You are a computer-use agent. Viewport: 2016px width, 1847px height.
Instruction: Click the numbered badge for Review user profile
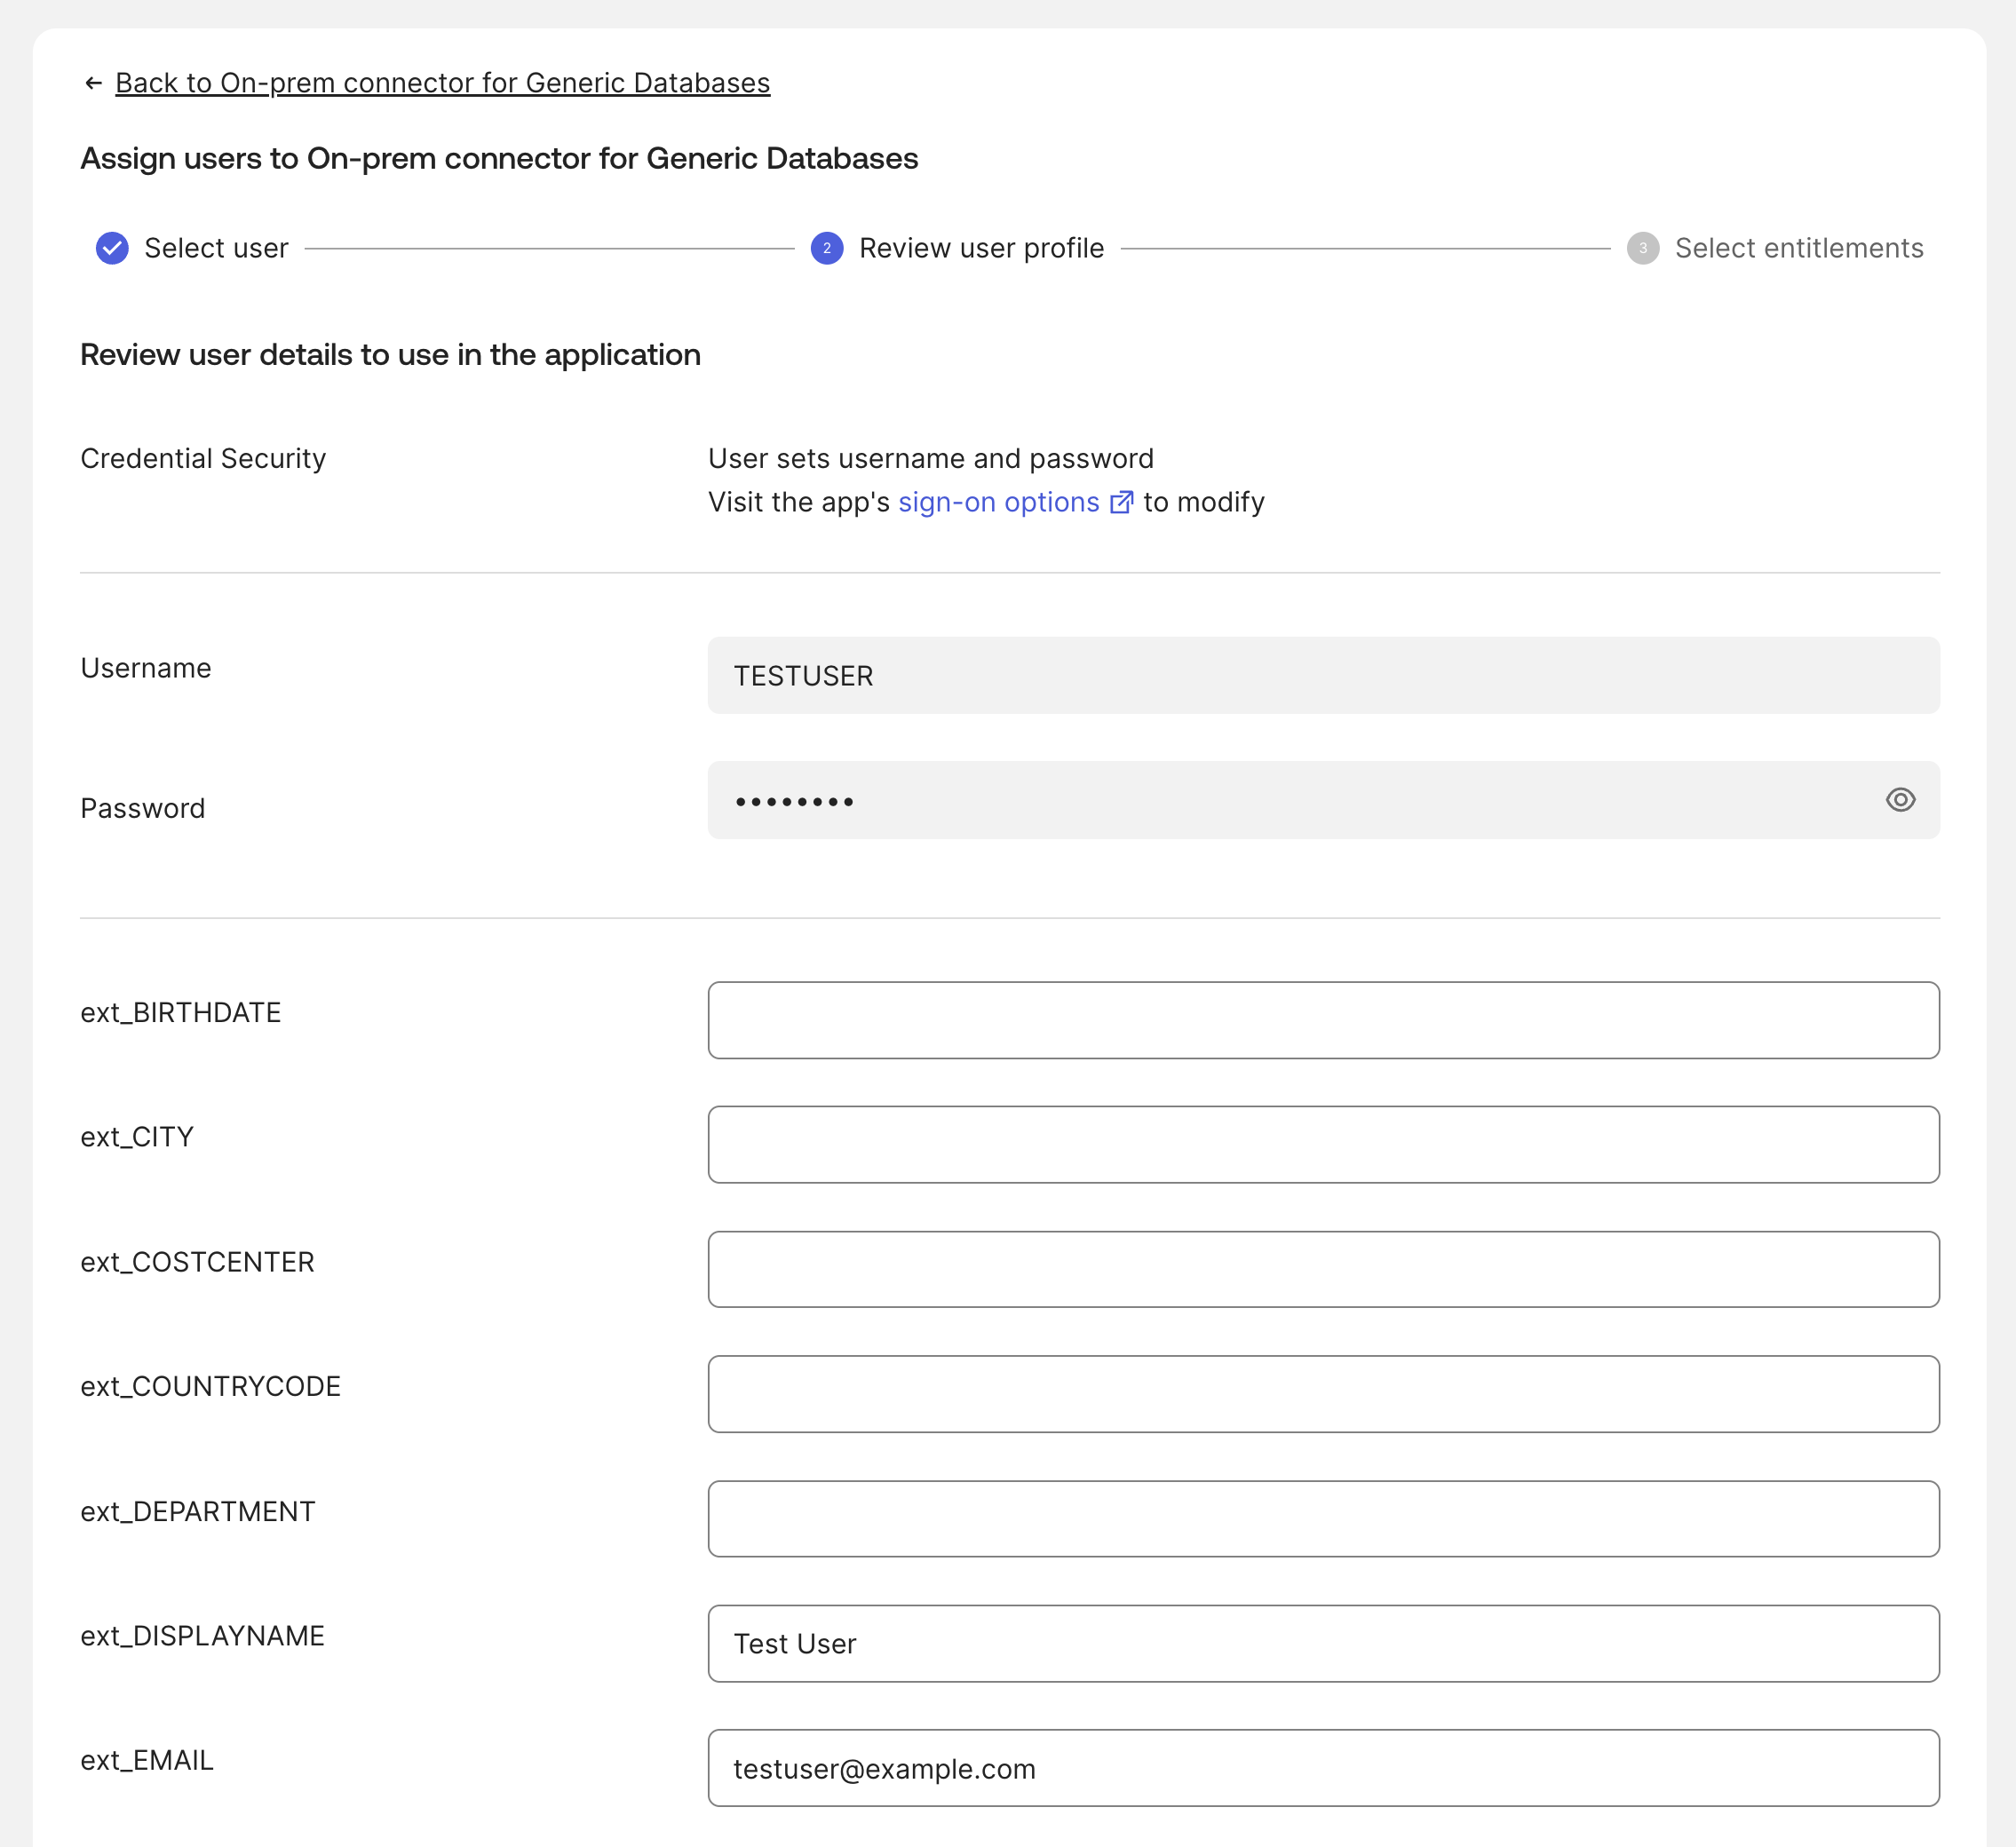coord(827,248)
